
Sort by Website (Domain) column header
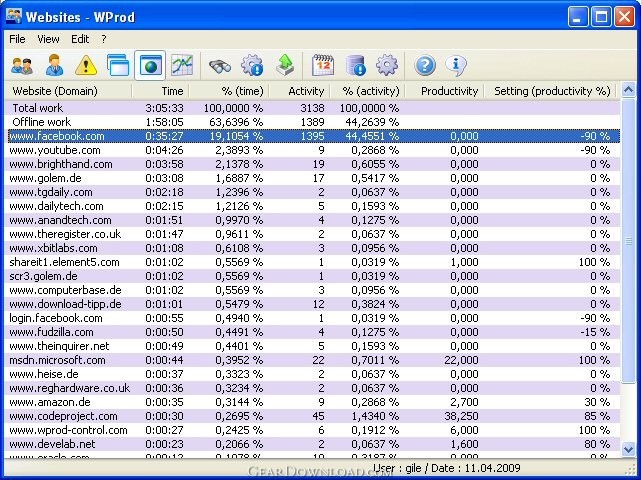[x=68, y=91]
